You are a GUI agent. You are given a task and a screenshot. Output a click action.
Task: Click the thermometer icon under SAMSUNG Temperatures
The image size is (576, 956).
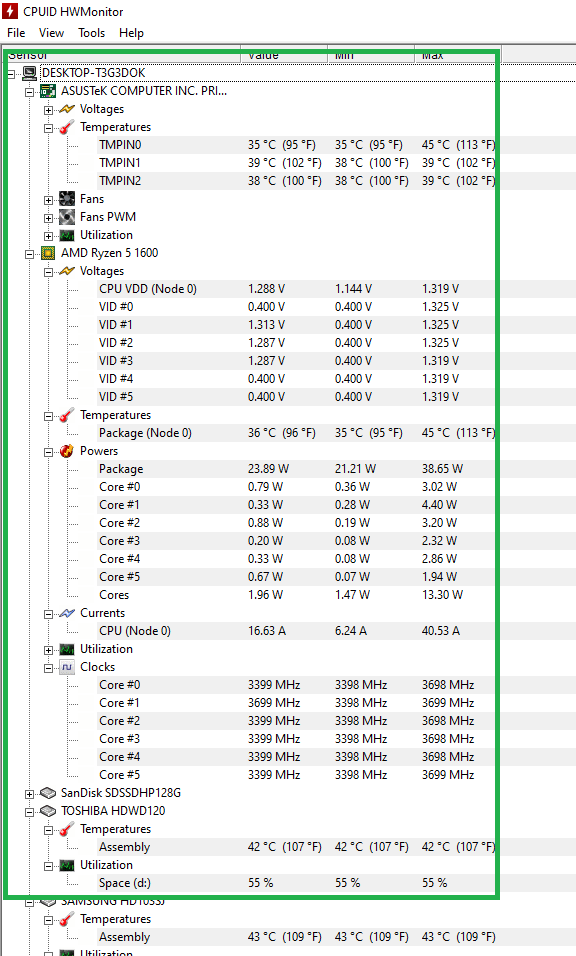click(x=67, y=919)
